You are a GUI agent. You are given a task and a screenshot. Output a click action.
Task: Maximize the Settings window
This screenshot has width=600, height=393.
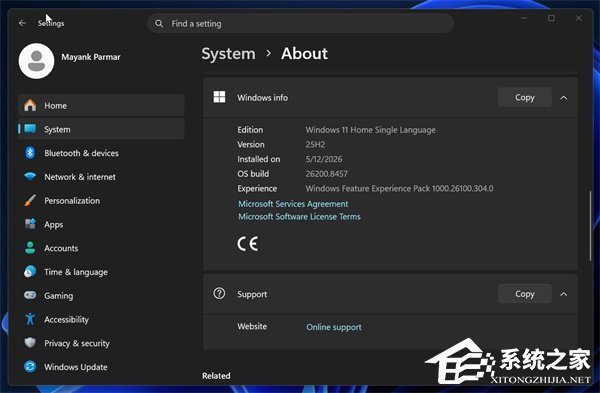(551, 18)
